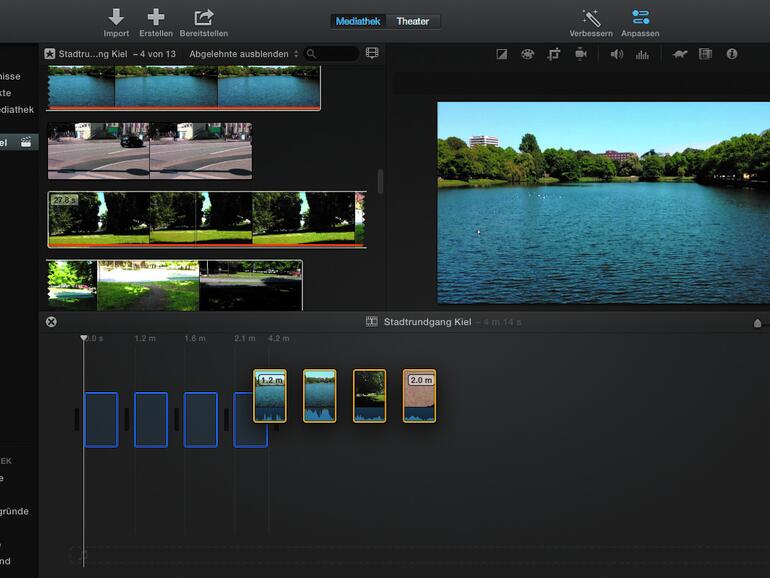Select the timeline clip labeled 2.0 m
This screenshot has width=770, height=578.
[x=419, y=396]
